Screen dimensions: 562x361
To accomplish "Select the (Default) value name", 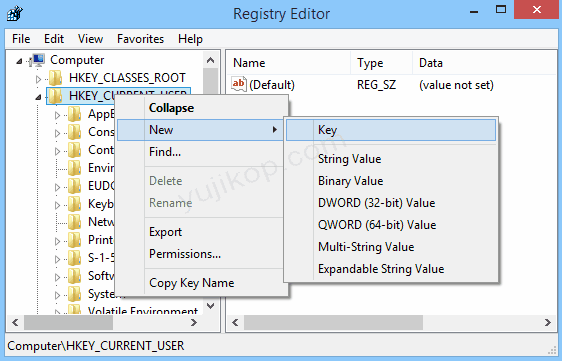I will pyautogui.click(x=272, y=85).
